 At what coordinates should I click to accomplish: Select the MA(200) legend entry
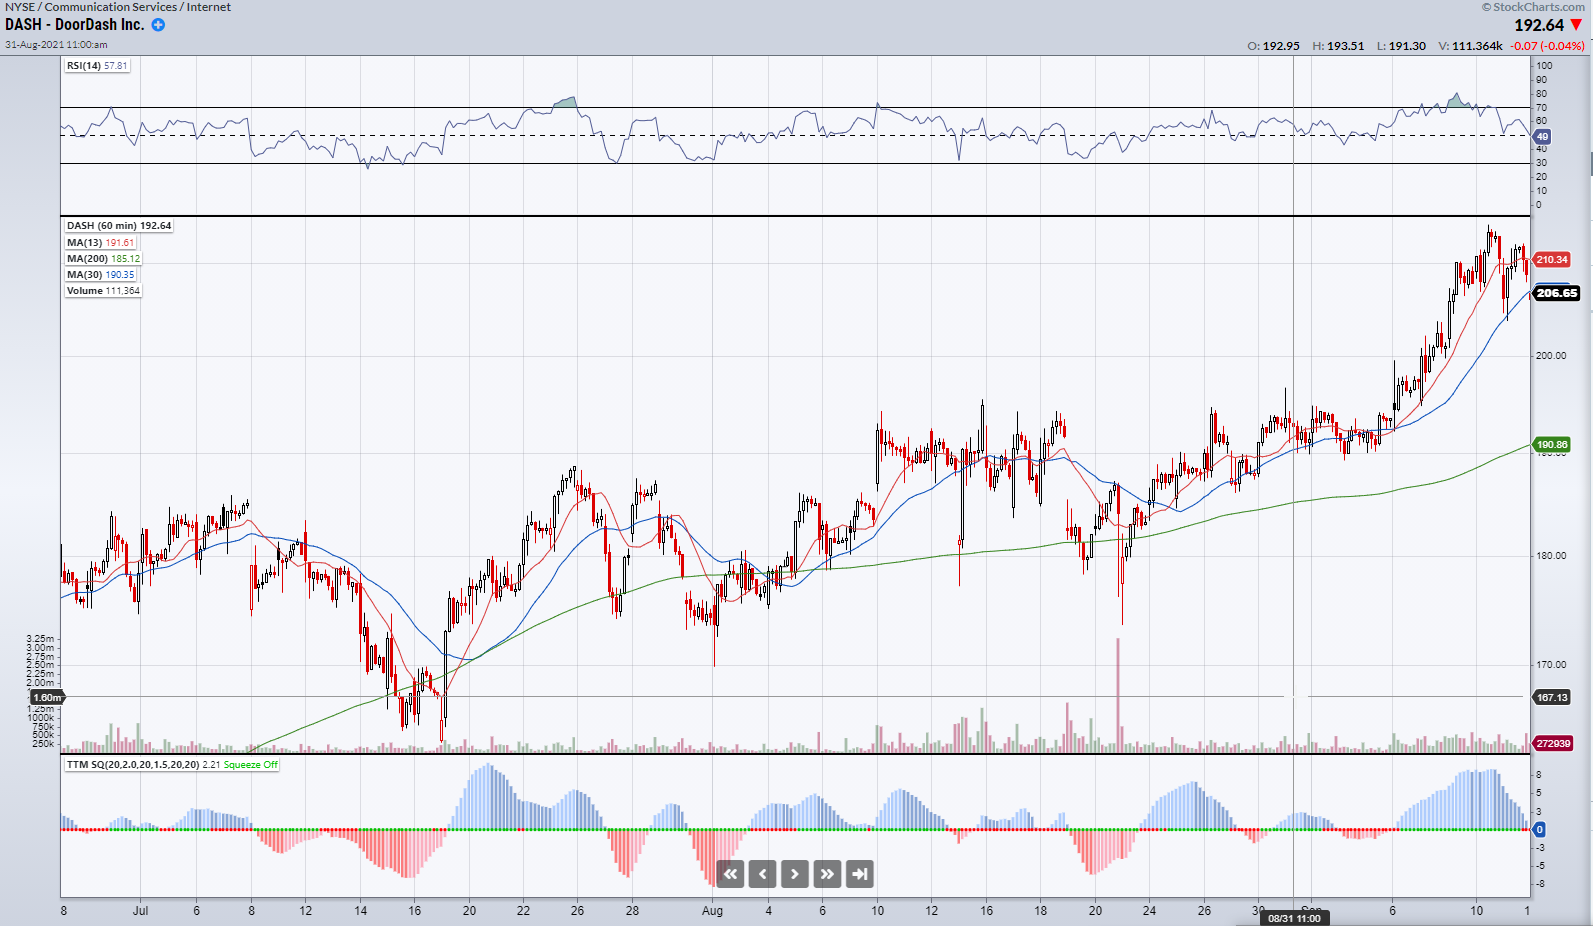point(103,259)
